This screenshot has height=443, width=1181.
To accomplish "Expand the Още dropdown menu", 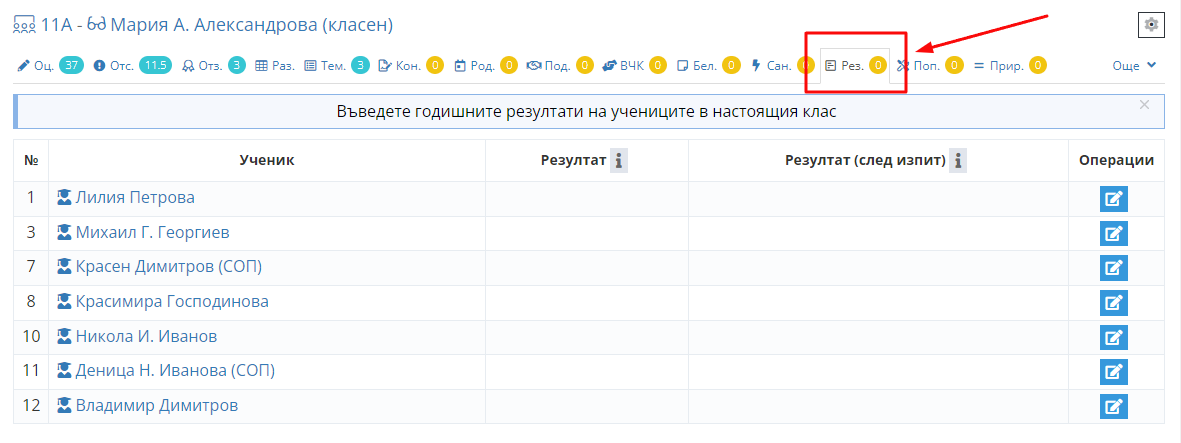I will click(x=1134, y=66).
